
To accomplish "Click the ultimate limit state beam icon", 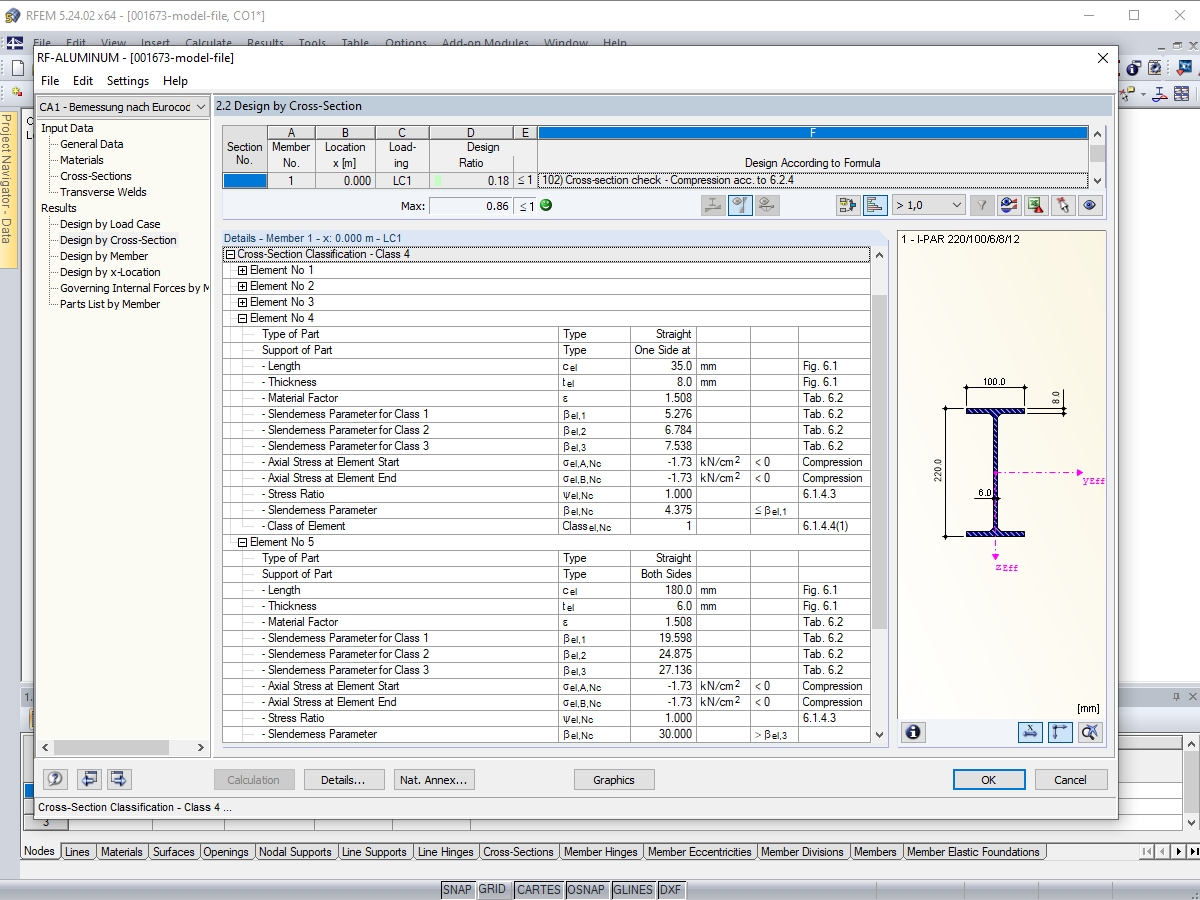I will [713, 205].
